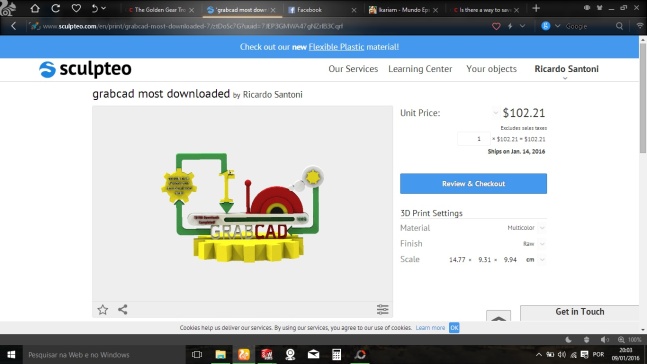Edit scale value 14.77
647x364 pixels.
click(457, 260)
